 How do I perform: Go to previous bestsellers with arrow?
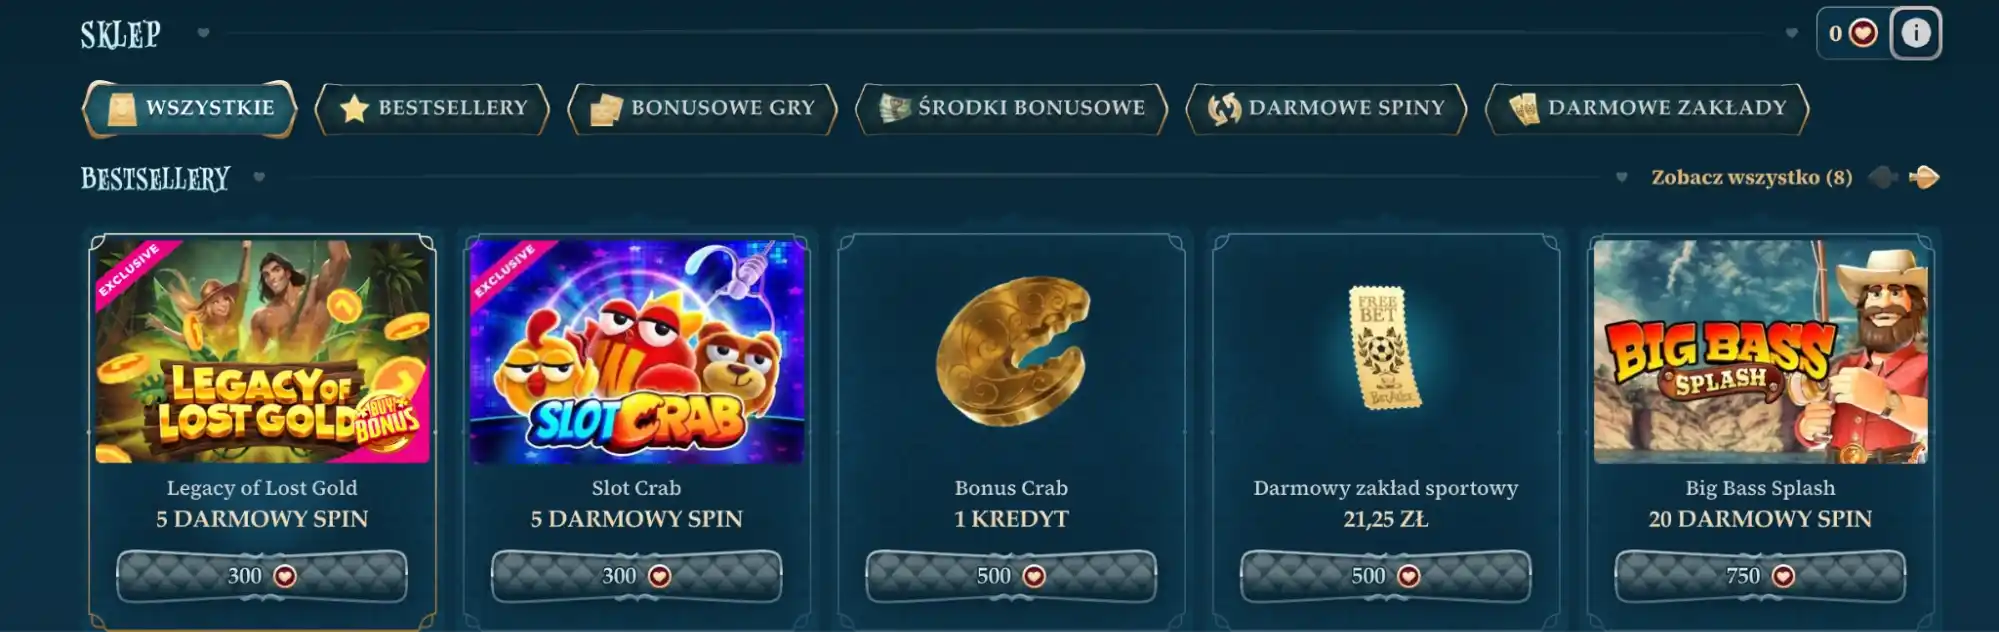(1883, 178)
